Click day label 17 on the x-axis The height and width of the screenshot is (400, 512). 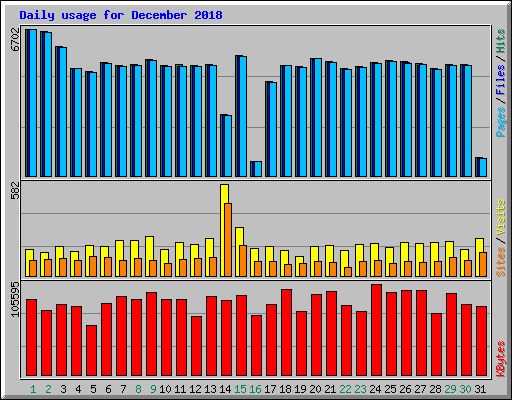point(270,389)
